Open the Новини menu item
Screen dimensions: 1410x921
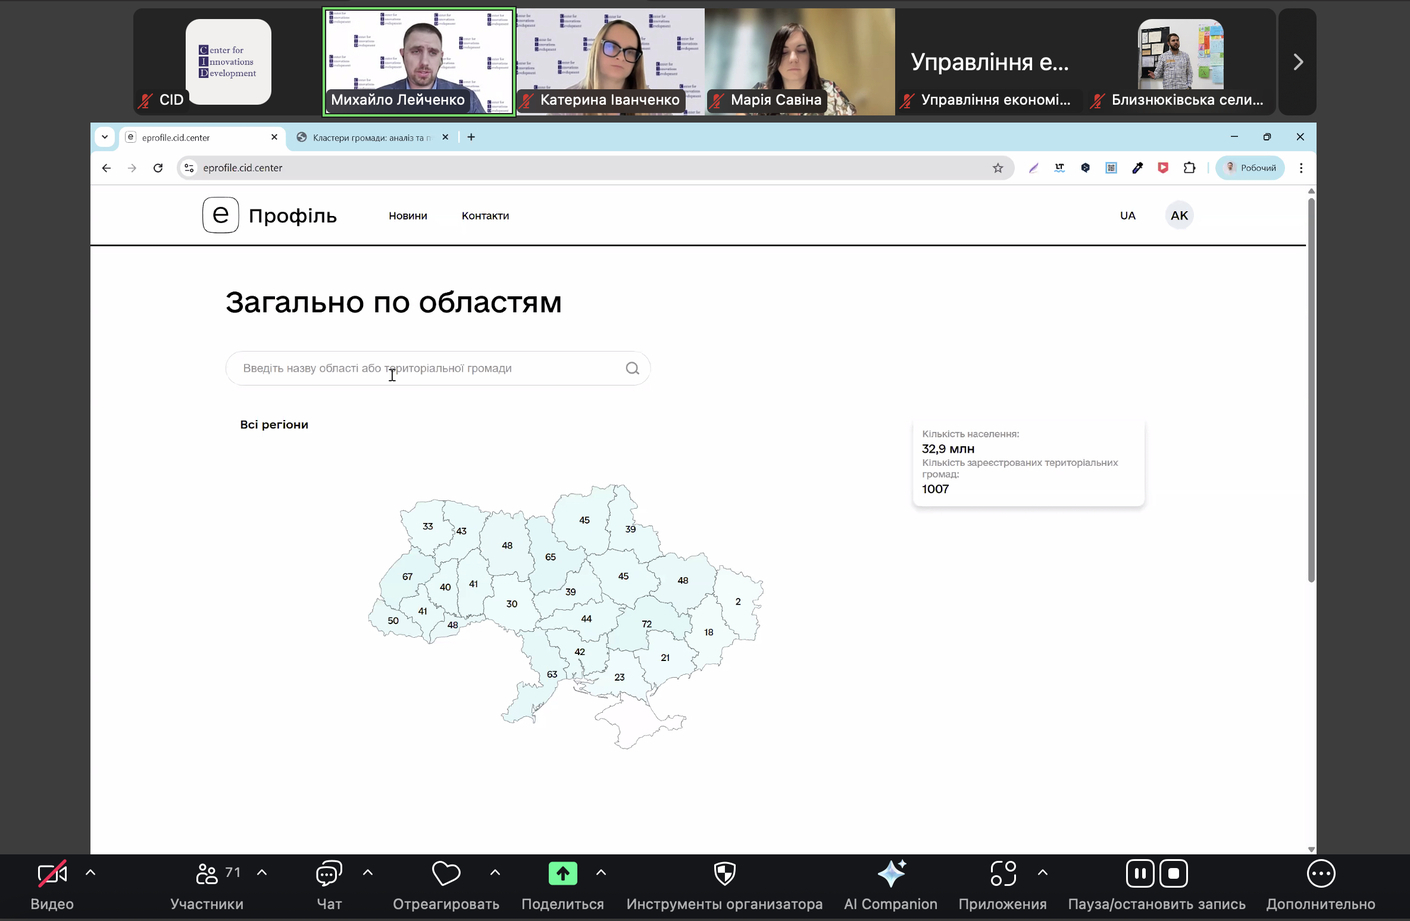408,216
